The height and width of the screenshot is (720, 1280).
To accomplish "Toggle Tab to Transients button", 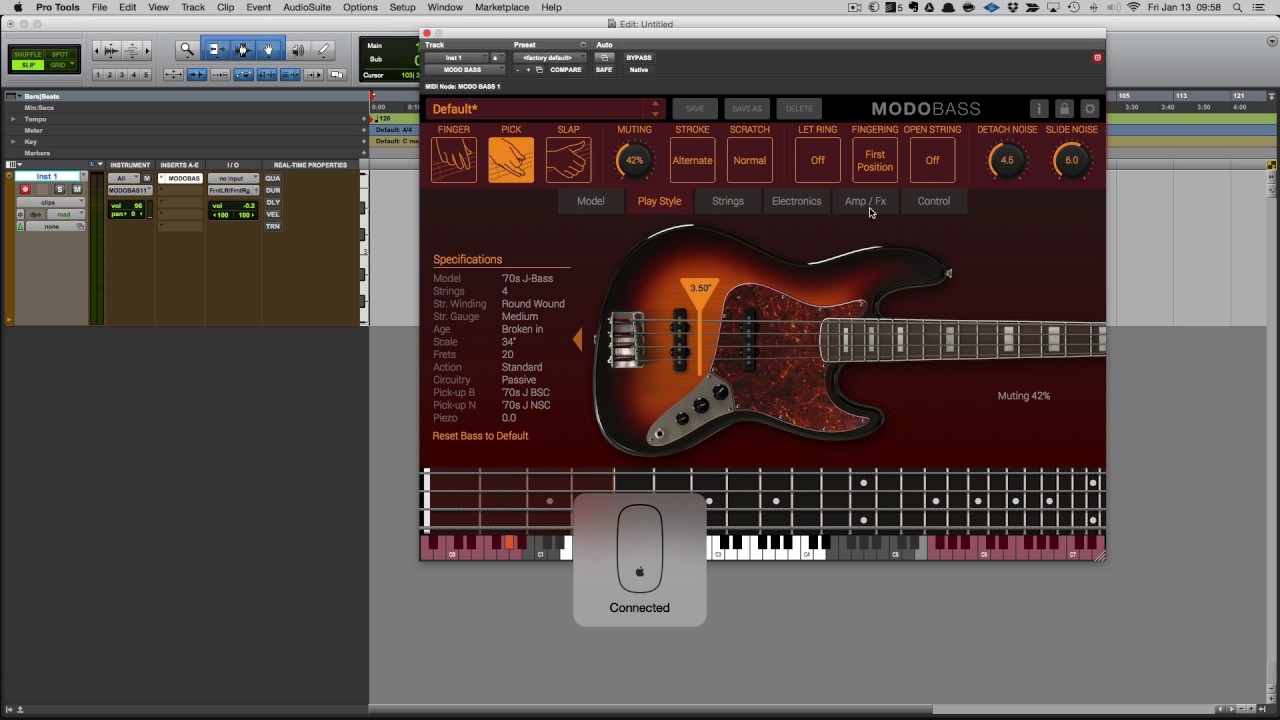I will click(x=197, y=75).
